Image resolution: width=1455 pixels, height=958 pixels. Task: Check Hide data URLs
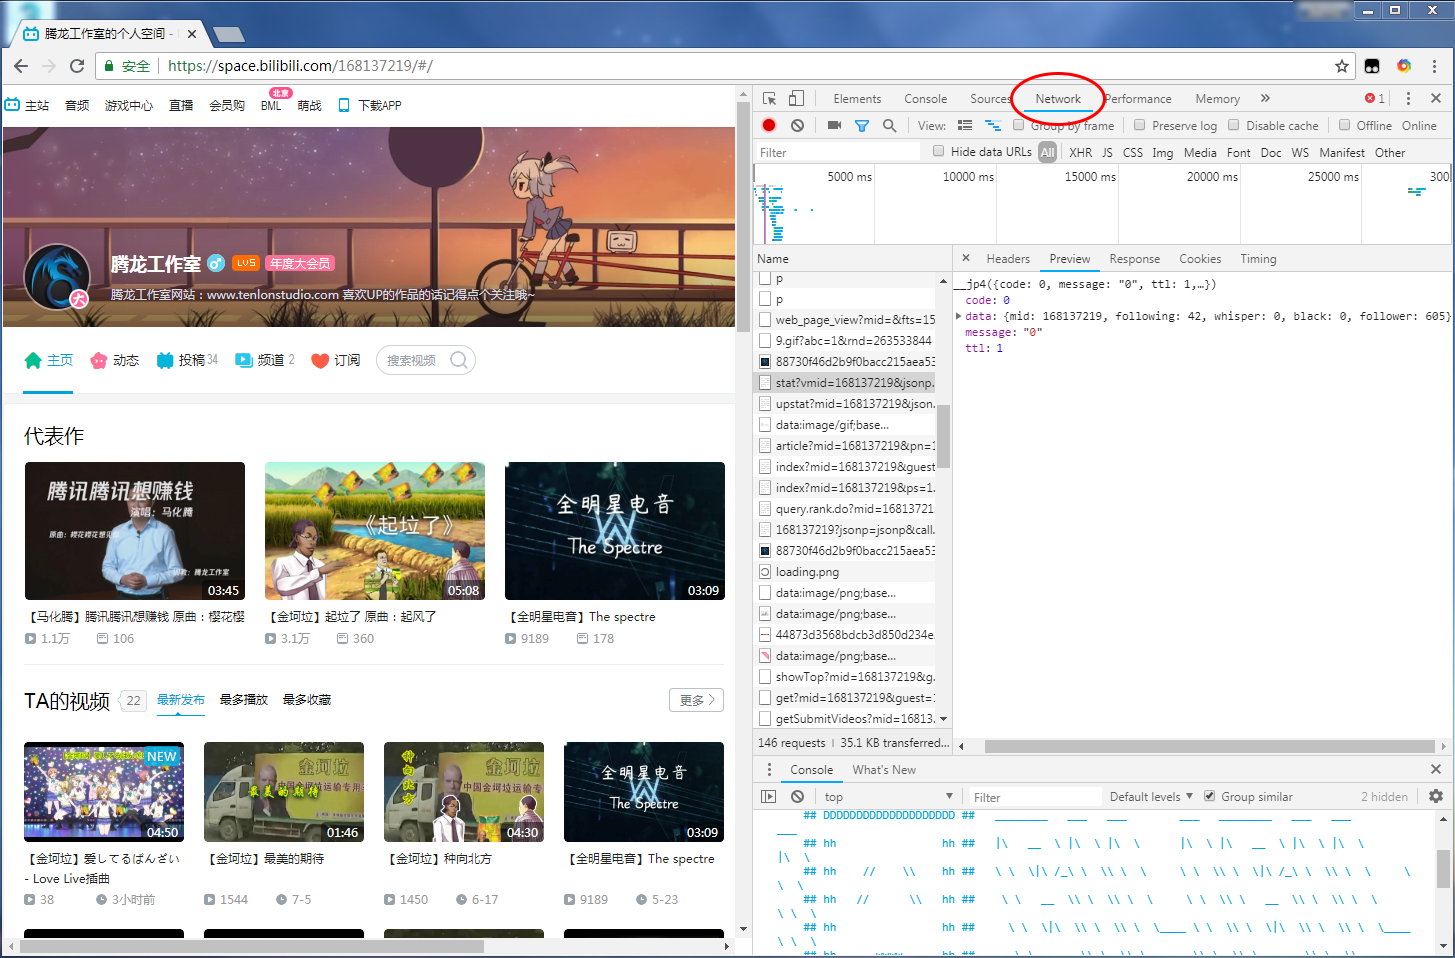(938, 151)
